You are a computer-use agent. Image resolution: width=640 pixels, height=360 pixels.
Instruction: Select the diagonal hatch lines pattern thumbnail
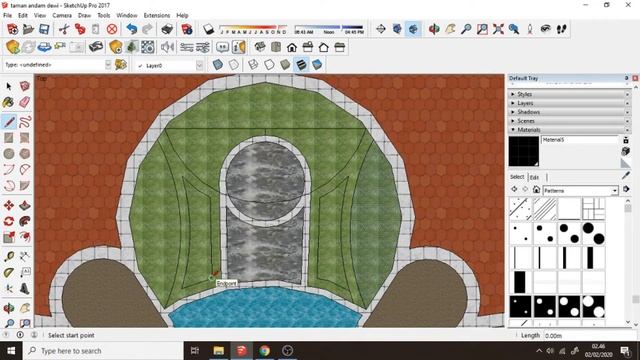click(x=545, y=209)
